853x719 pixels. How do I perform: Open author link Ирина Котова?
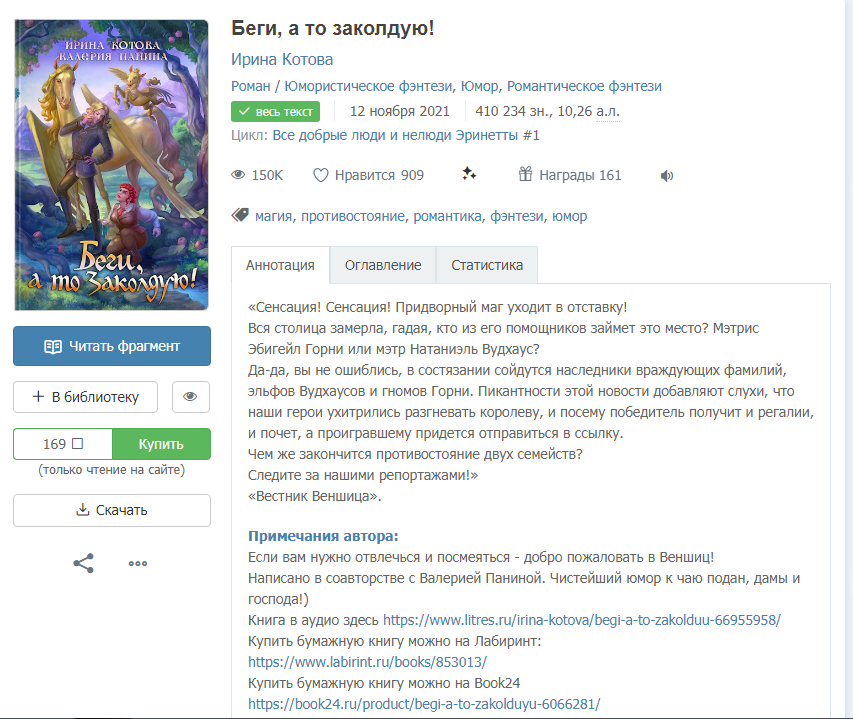[282, 59]
